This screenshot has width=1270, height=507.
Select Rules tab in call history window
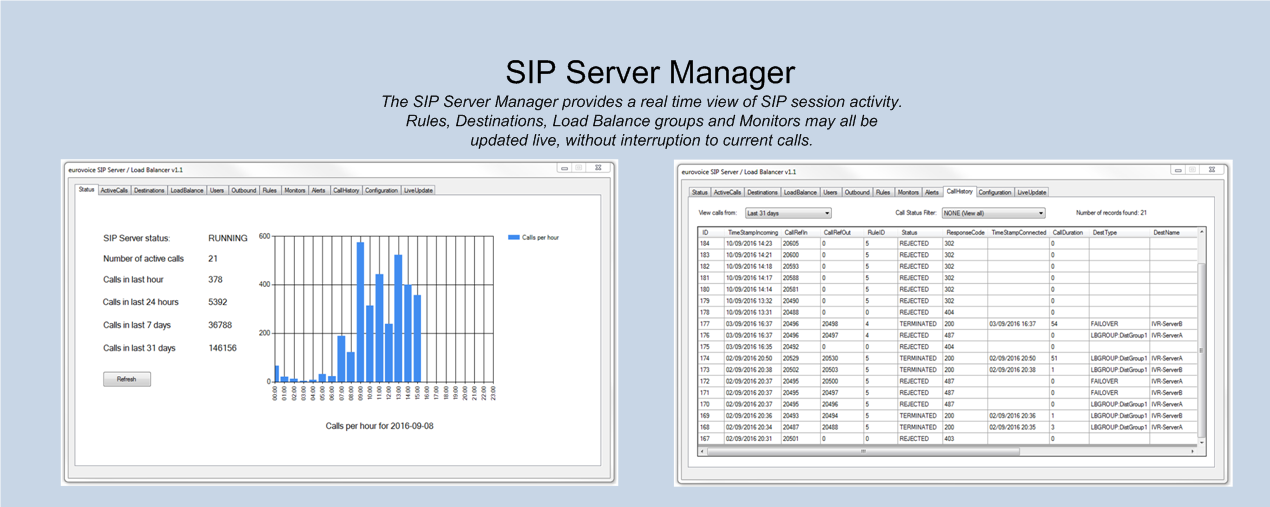click(883, 192)
